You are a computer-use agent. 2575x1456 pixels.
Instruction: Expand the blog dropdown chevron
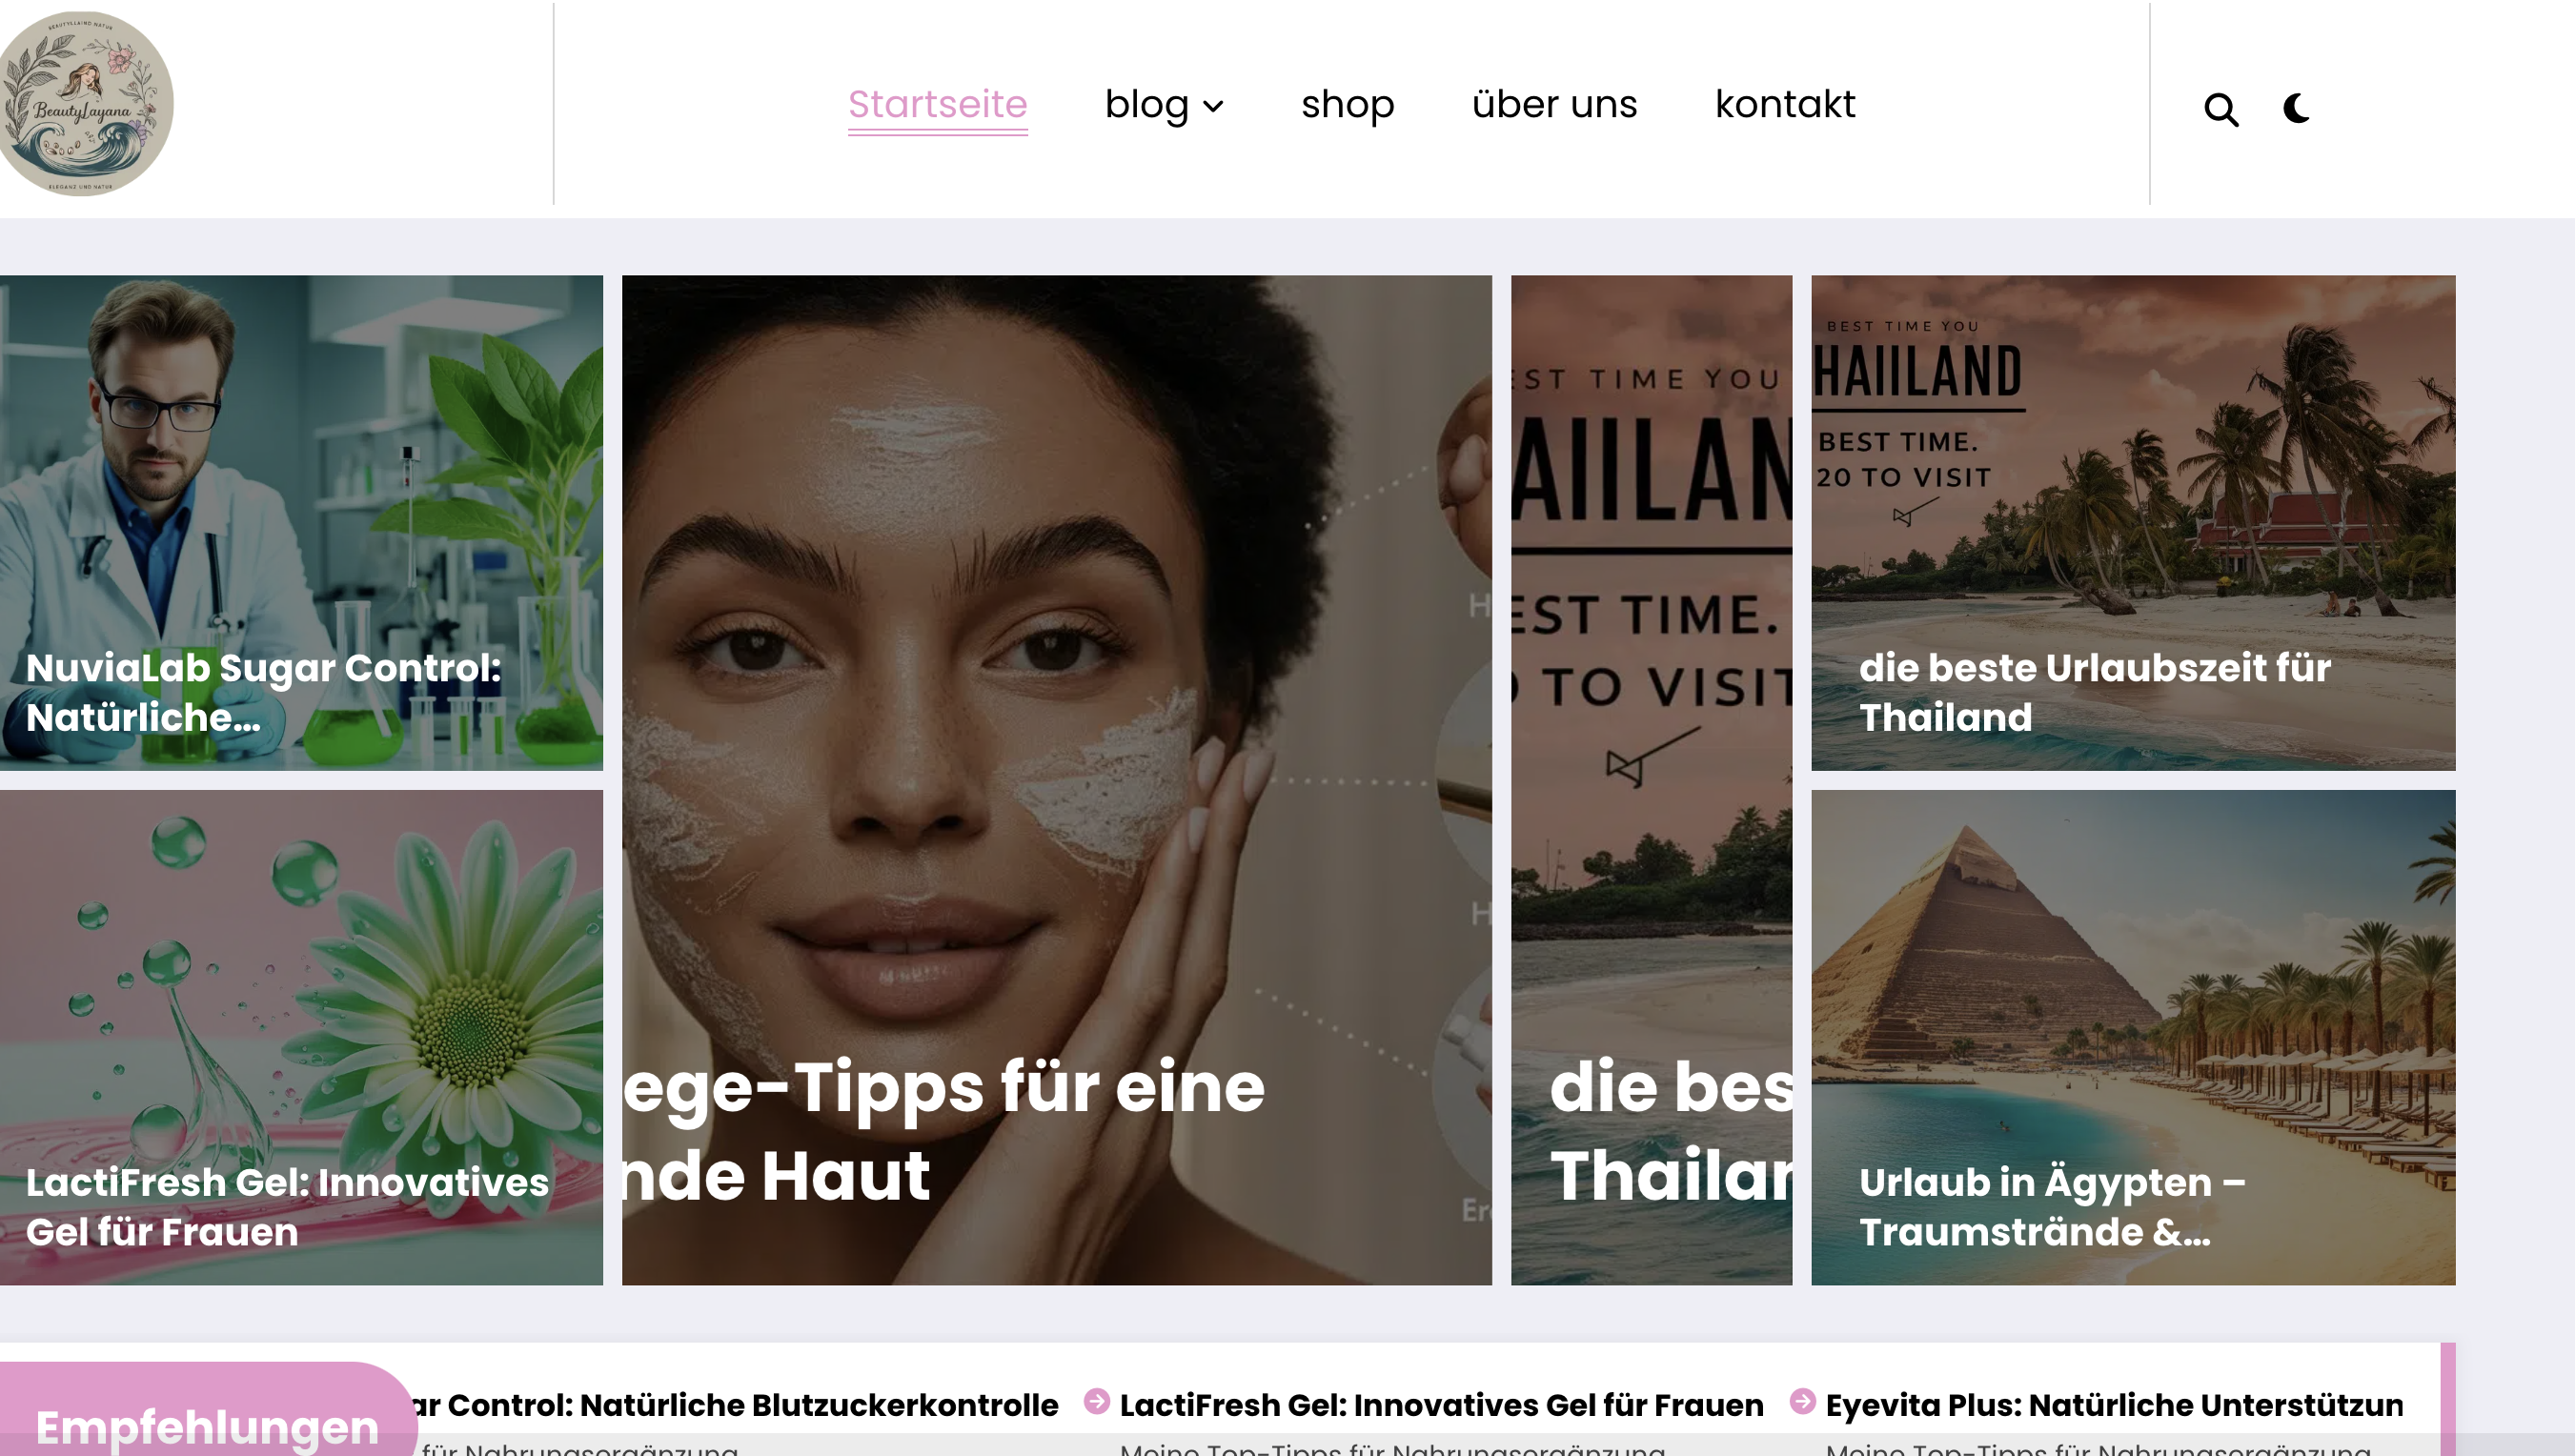click(x=1213, y=107)
